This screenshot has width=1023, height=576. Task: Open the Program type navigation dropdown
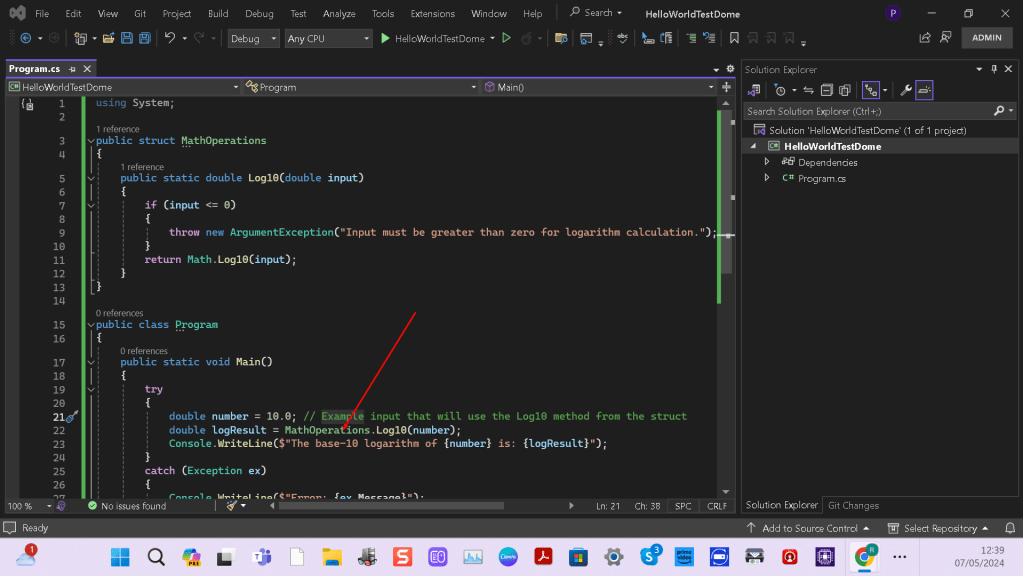[361, 87]
